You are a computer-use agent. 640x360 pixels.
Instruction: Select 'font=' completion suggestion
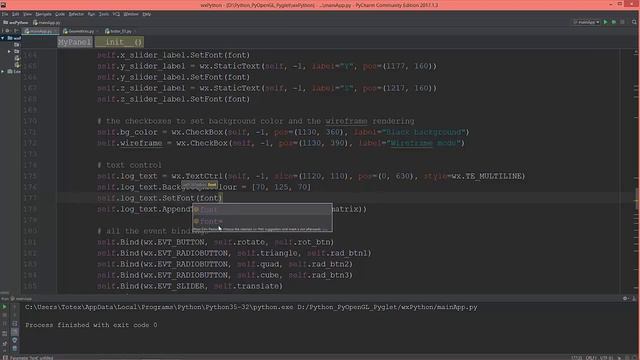coord(262,221)
